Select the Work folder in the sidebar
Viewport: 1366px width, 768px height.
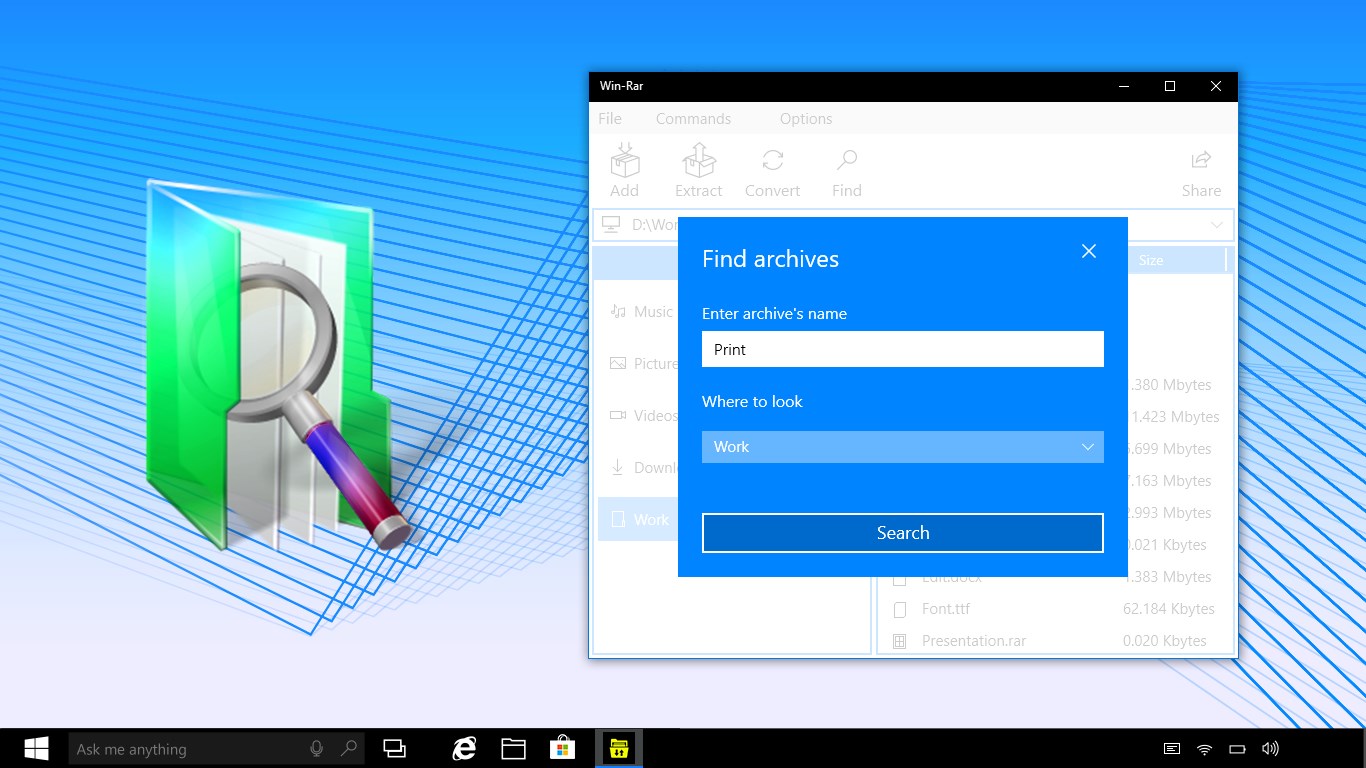[638, 520]
